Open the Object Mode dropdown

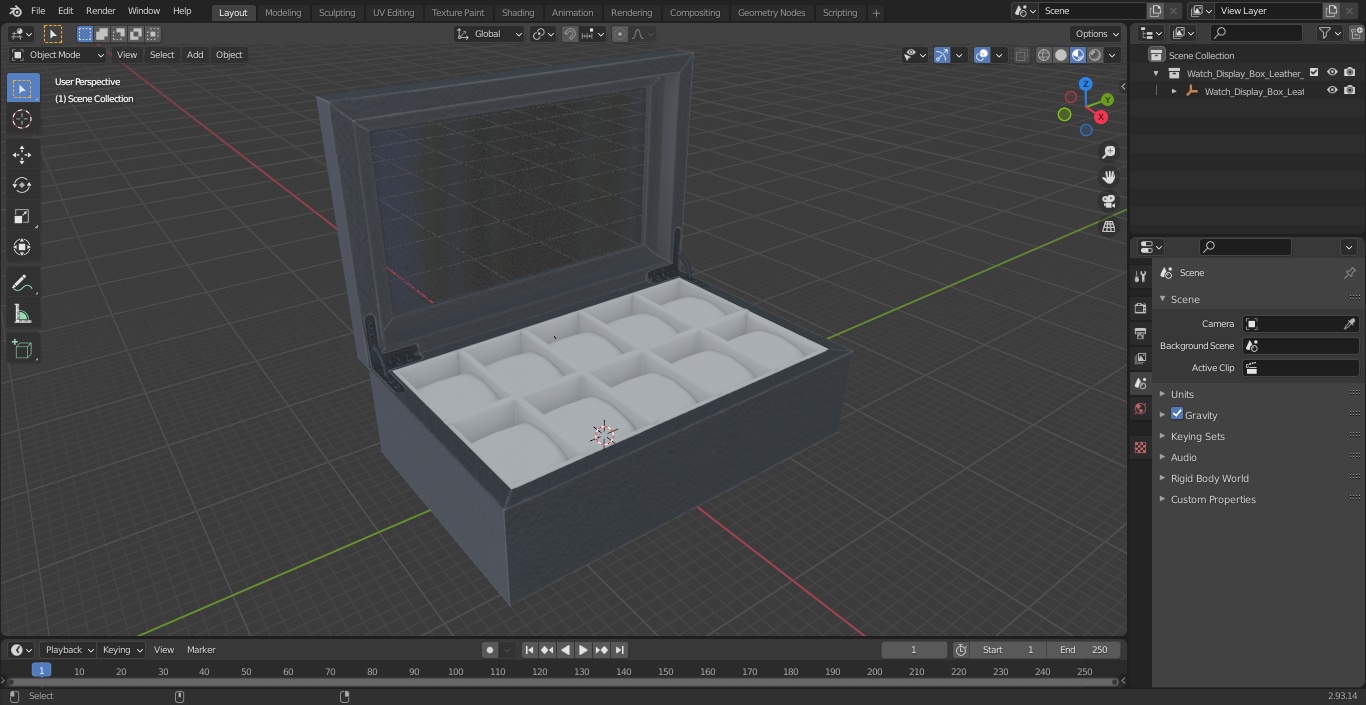[x=57, y=55]
